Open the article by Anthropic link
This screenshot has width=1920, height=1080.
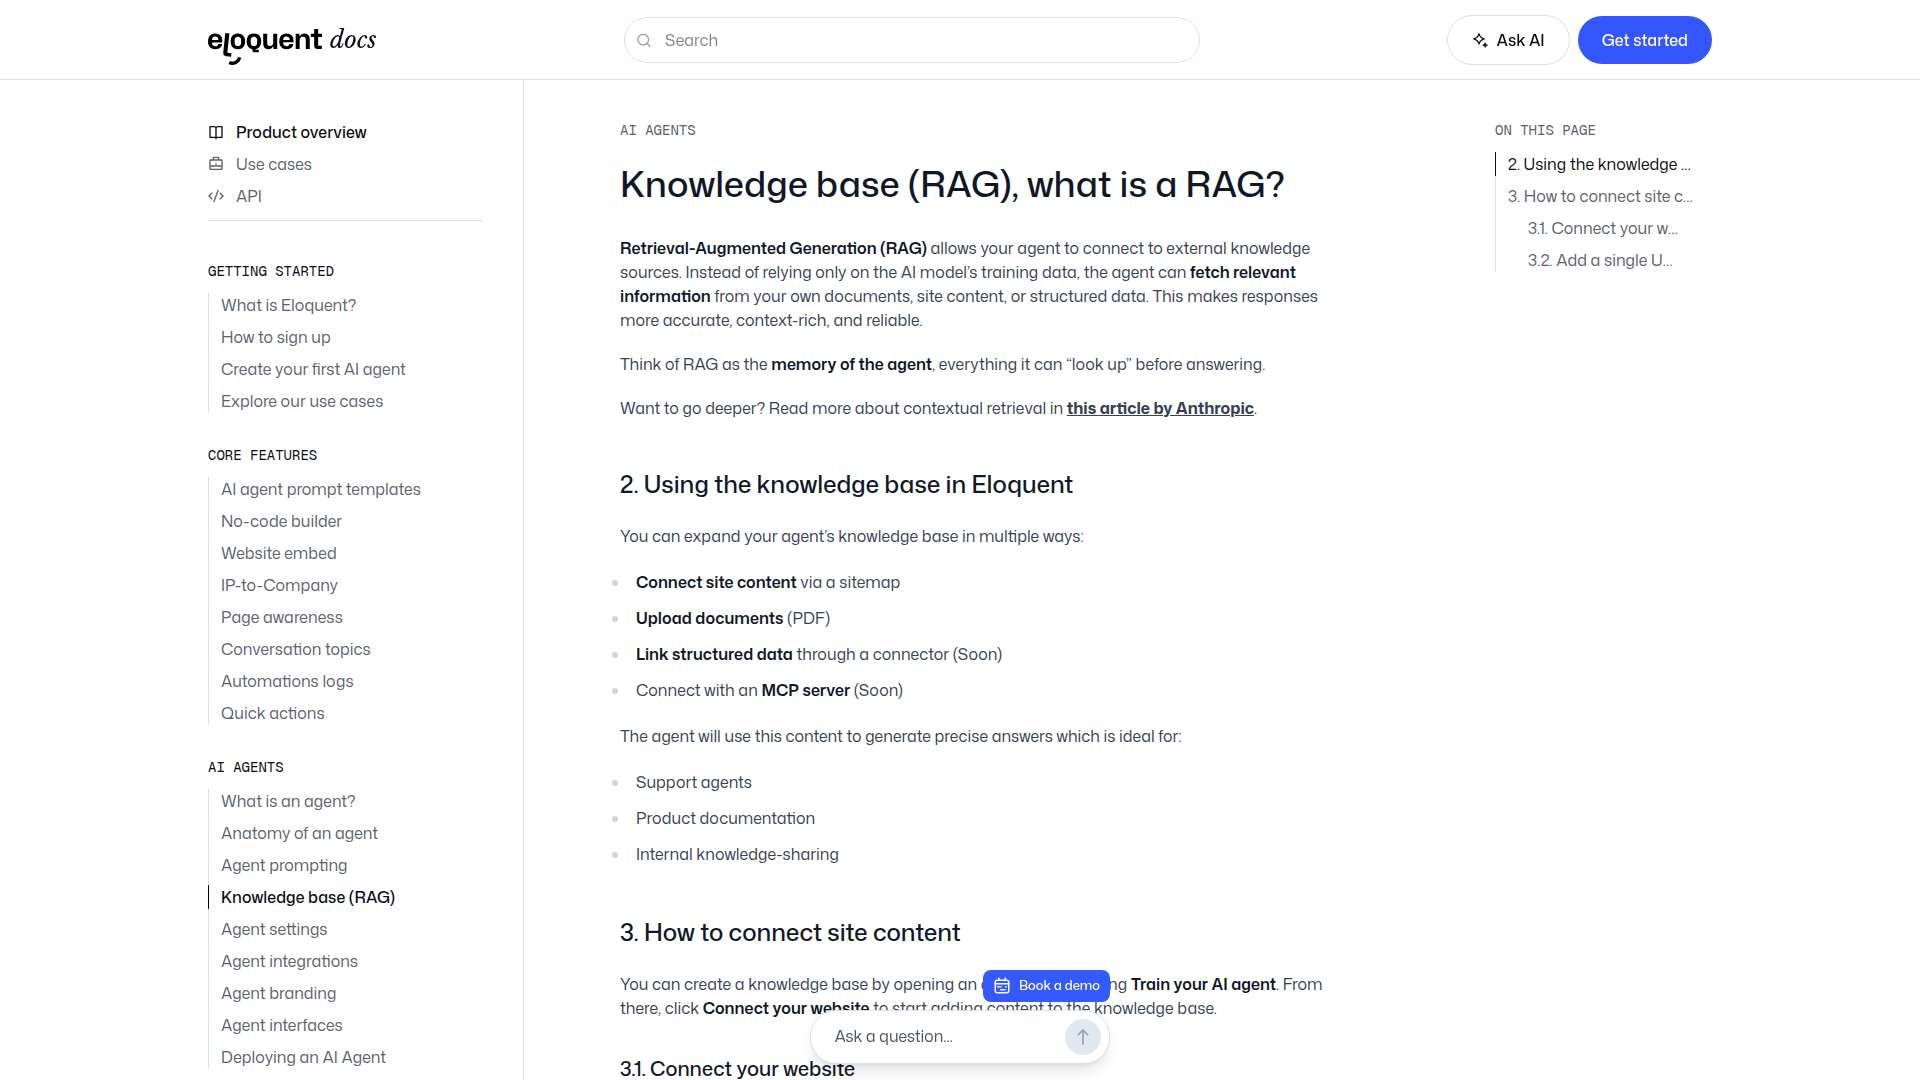coord(1160,408)
